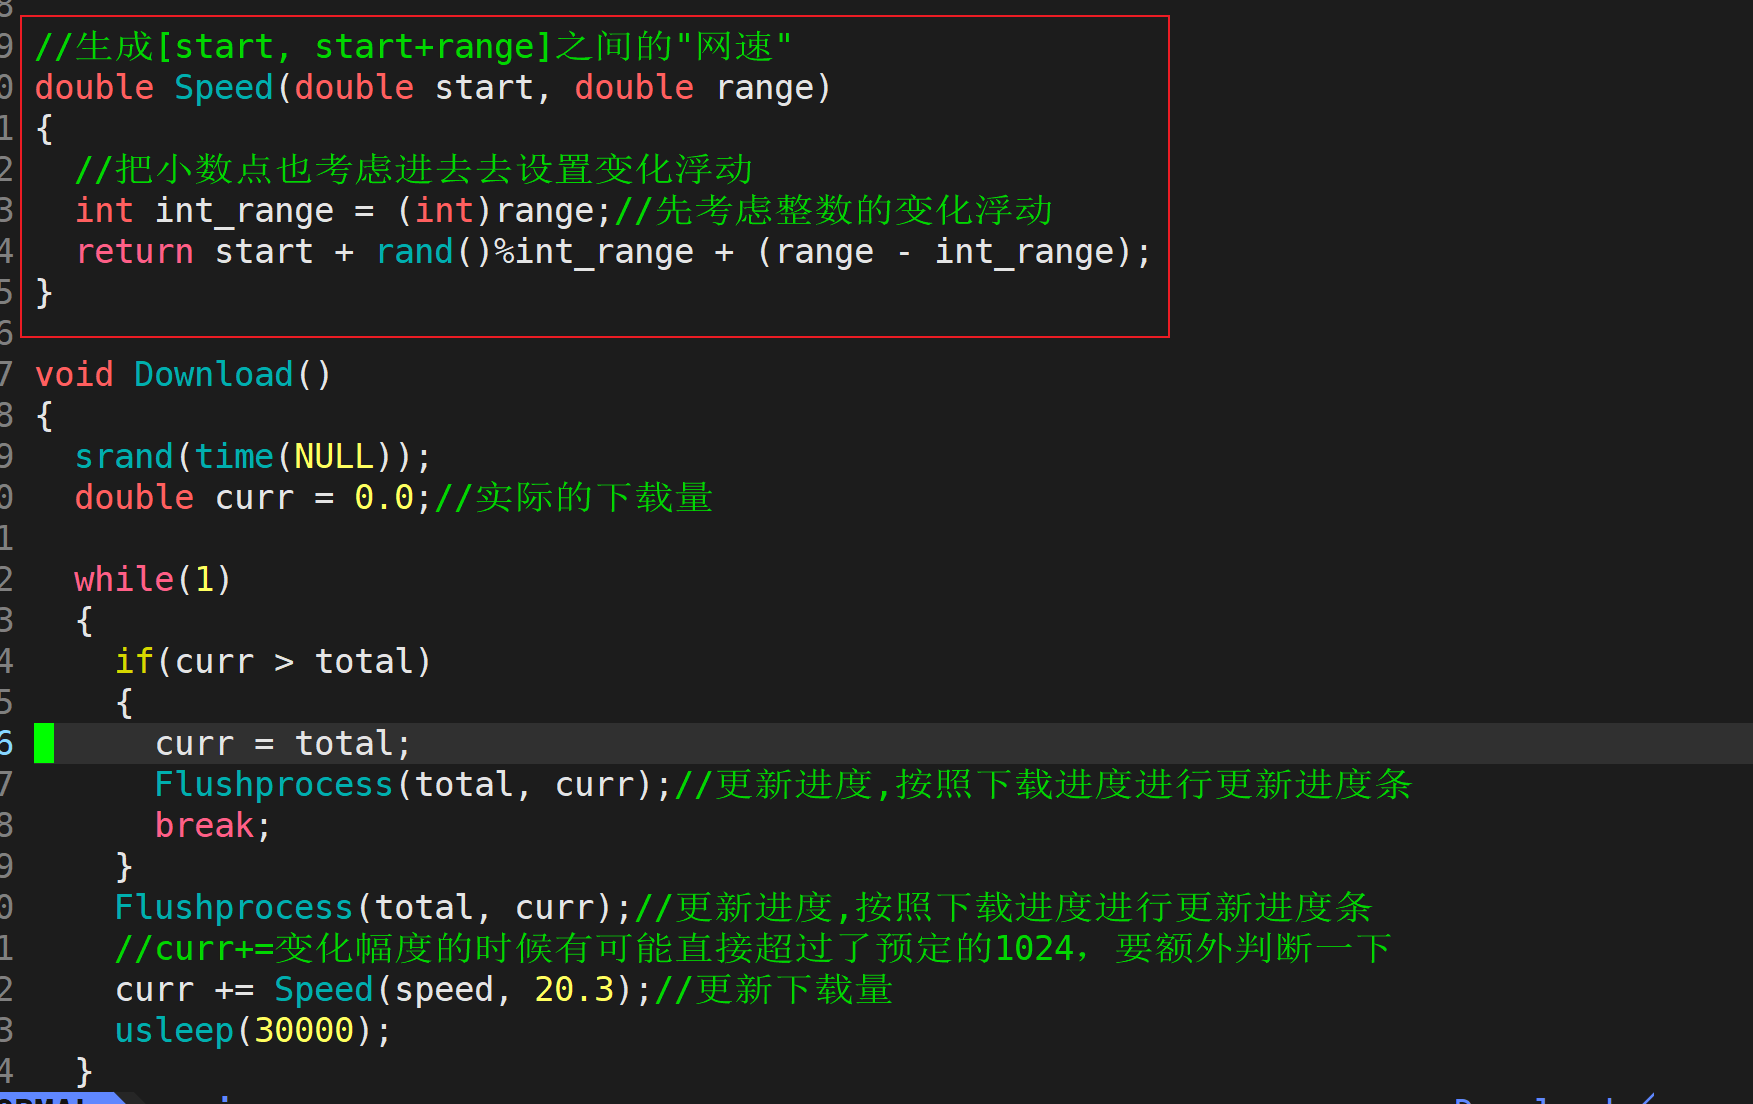
Task: Click the top comment mentioning [start, start+range]
Action: (x=413, y=46)
